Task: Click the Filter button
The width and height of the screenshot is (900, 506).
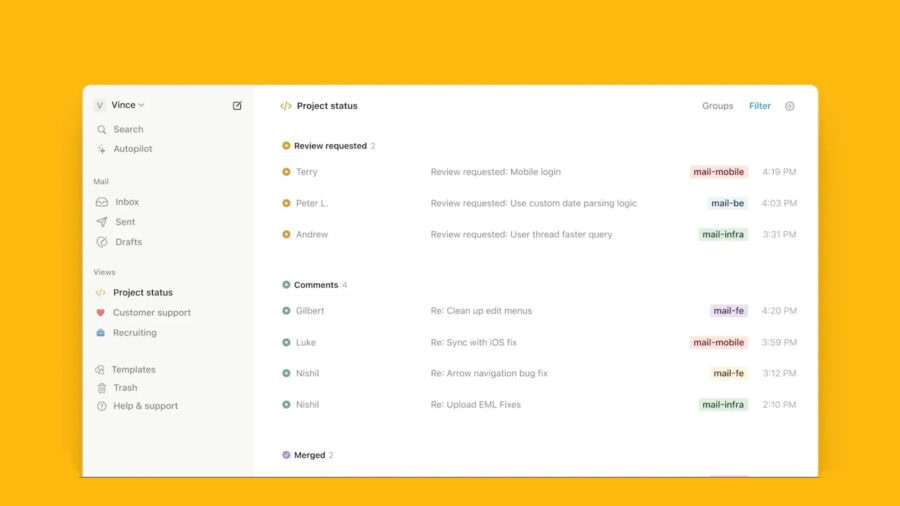Action: coord(759,106)
